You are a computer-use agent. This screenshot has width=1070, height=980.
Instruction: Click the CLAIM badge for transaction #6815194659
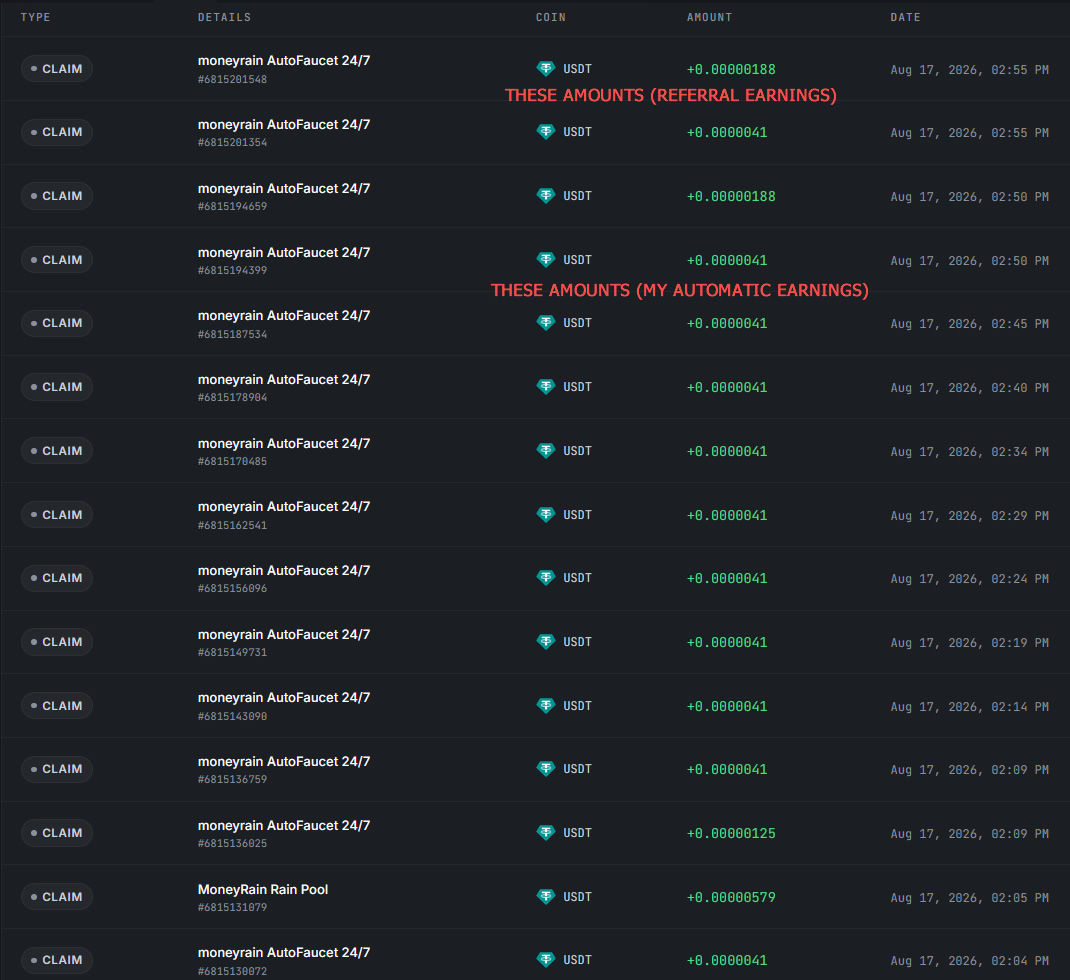click(57, 196)
